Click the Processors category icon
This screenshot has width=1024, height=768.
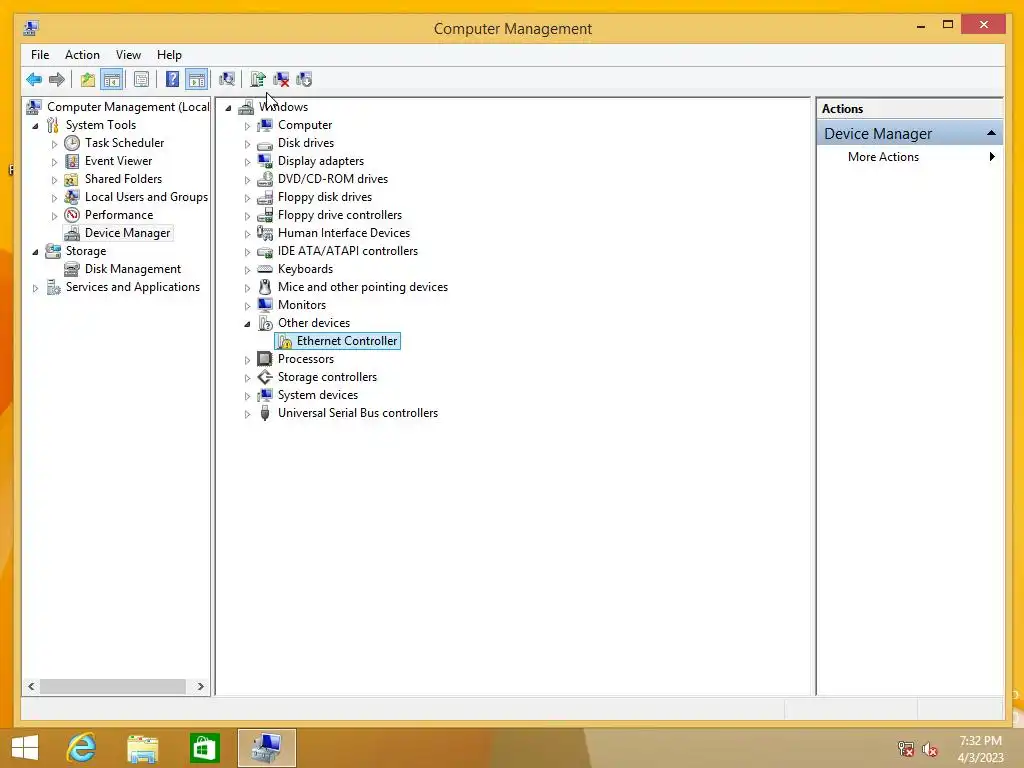point(264,359)
